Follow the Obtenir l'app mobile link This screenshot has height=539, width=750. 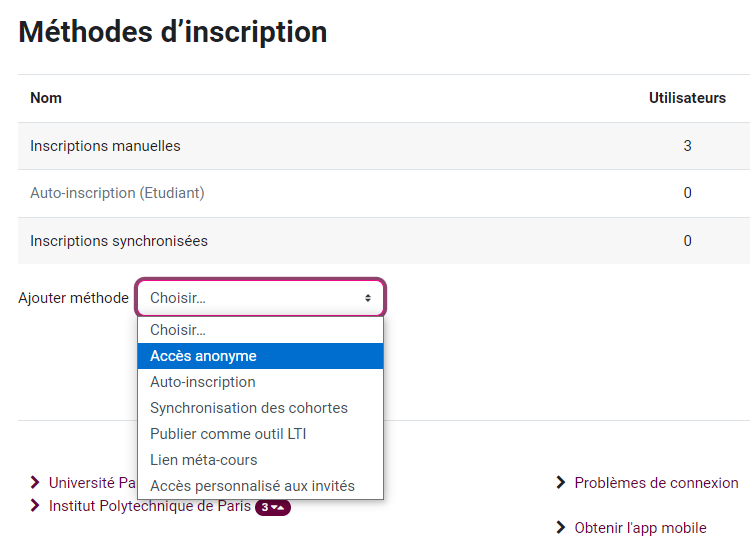(x=640, y=528)
